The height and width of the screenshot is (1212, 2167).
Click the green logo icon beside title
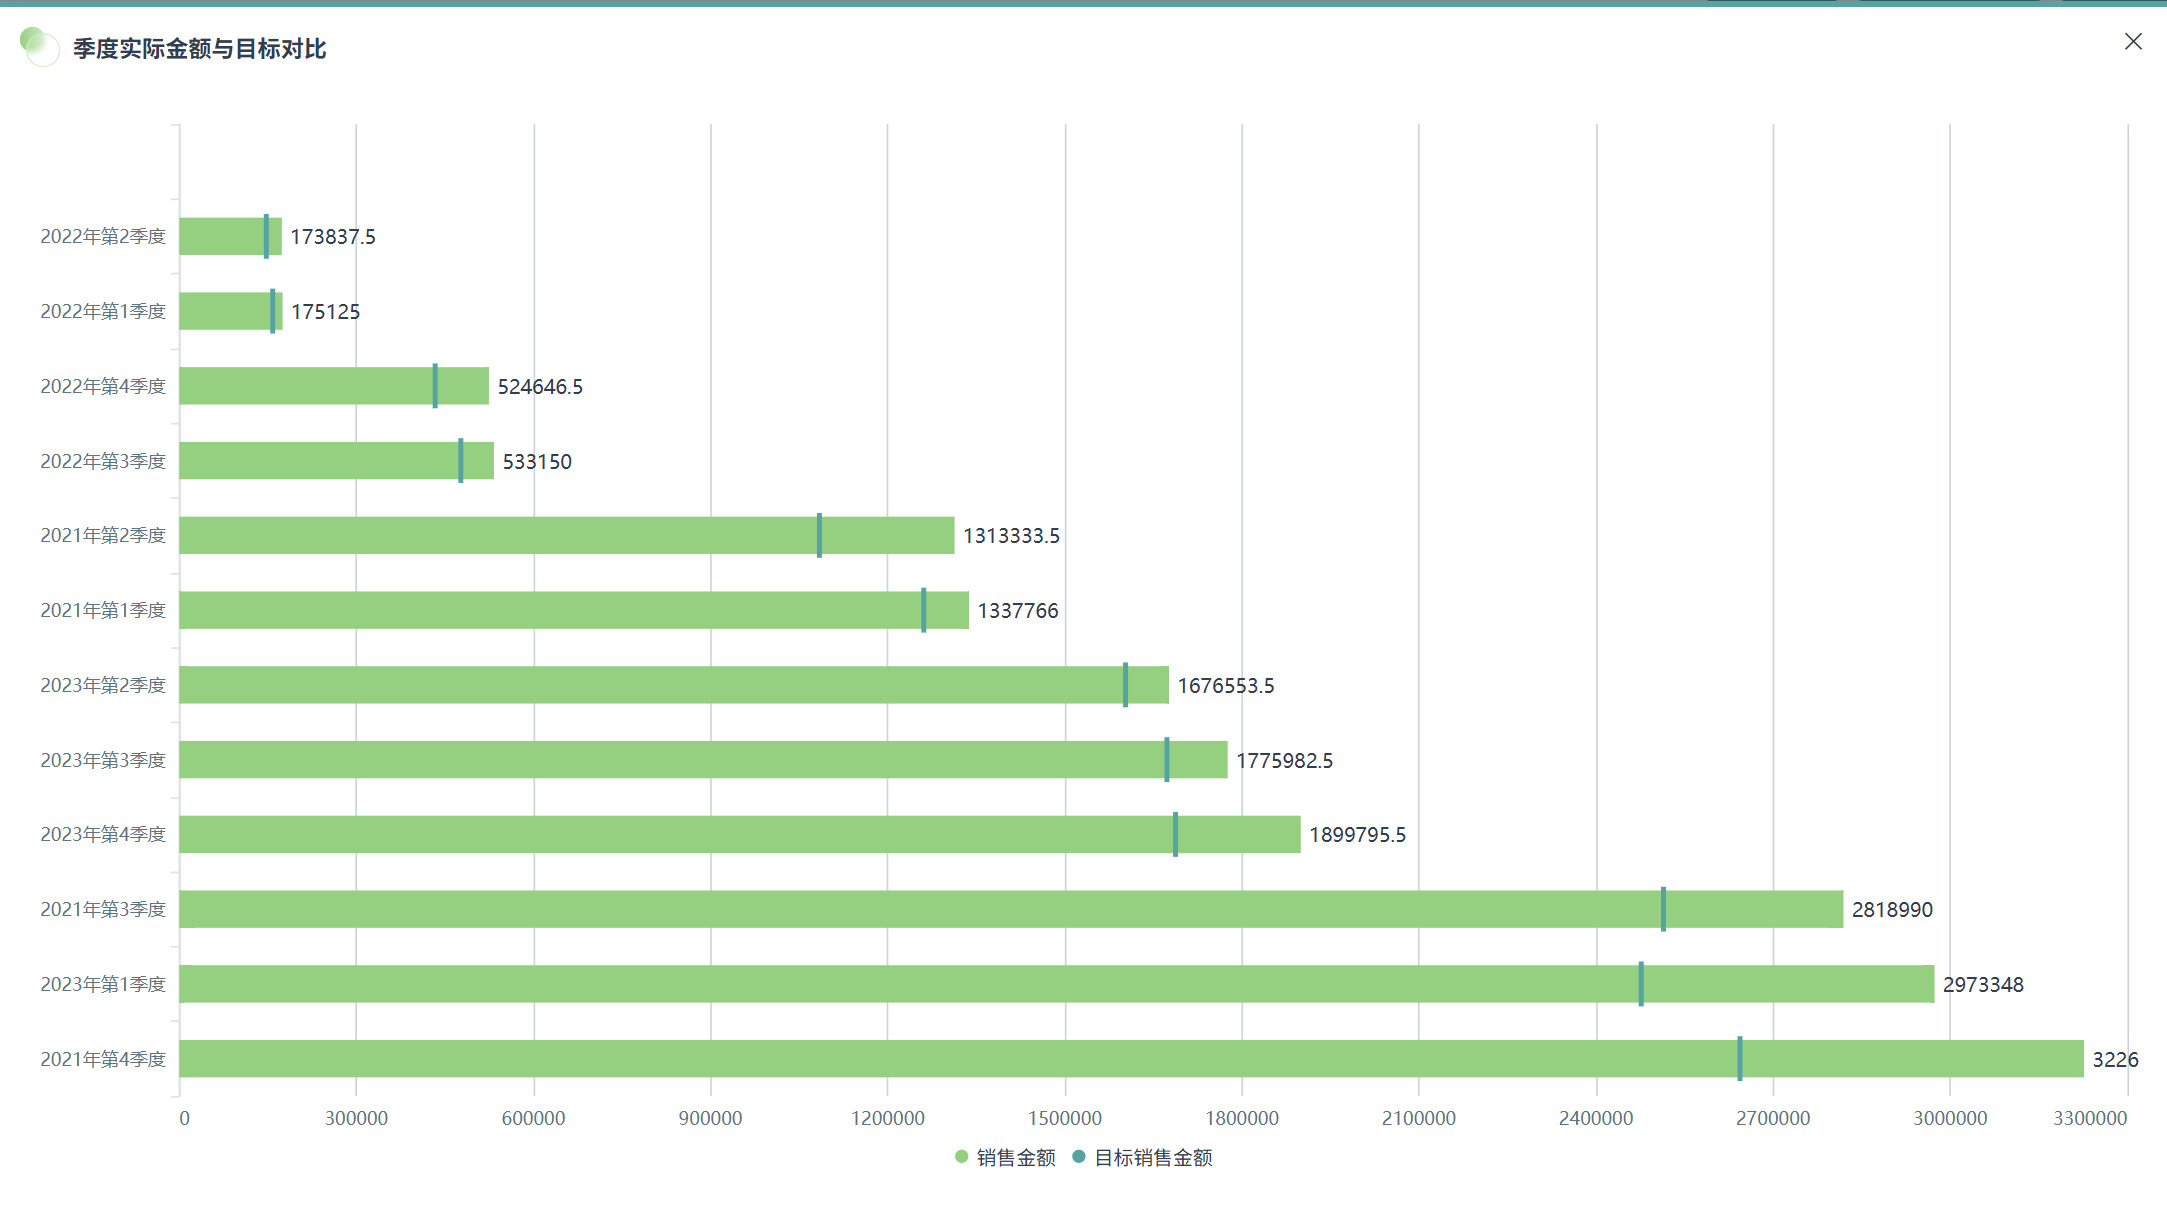(39, 46)
